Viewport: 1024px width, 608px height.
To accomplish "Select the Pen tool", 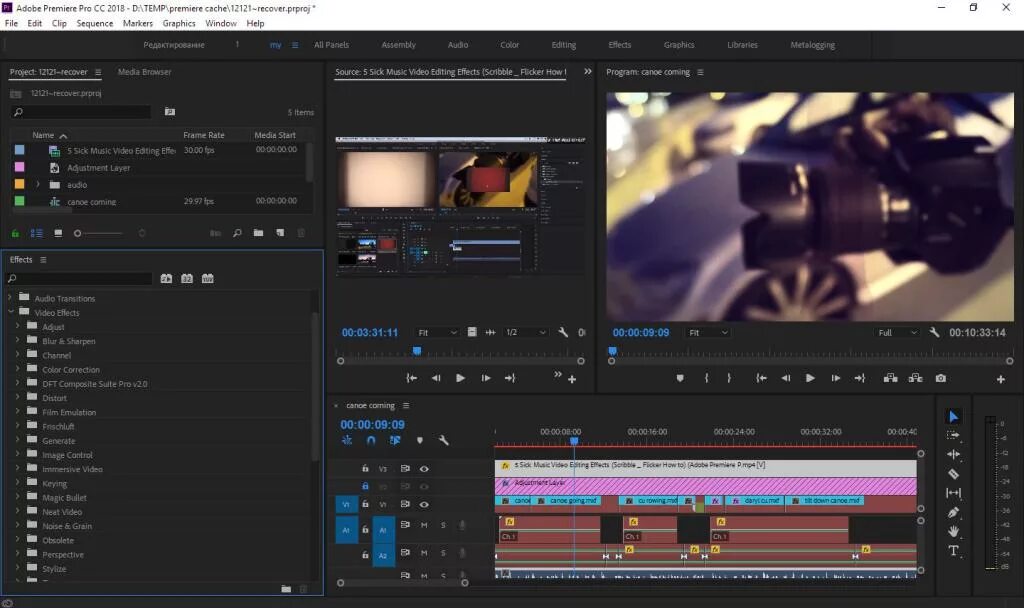I will (x=953, y=513).
